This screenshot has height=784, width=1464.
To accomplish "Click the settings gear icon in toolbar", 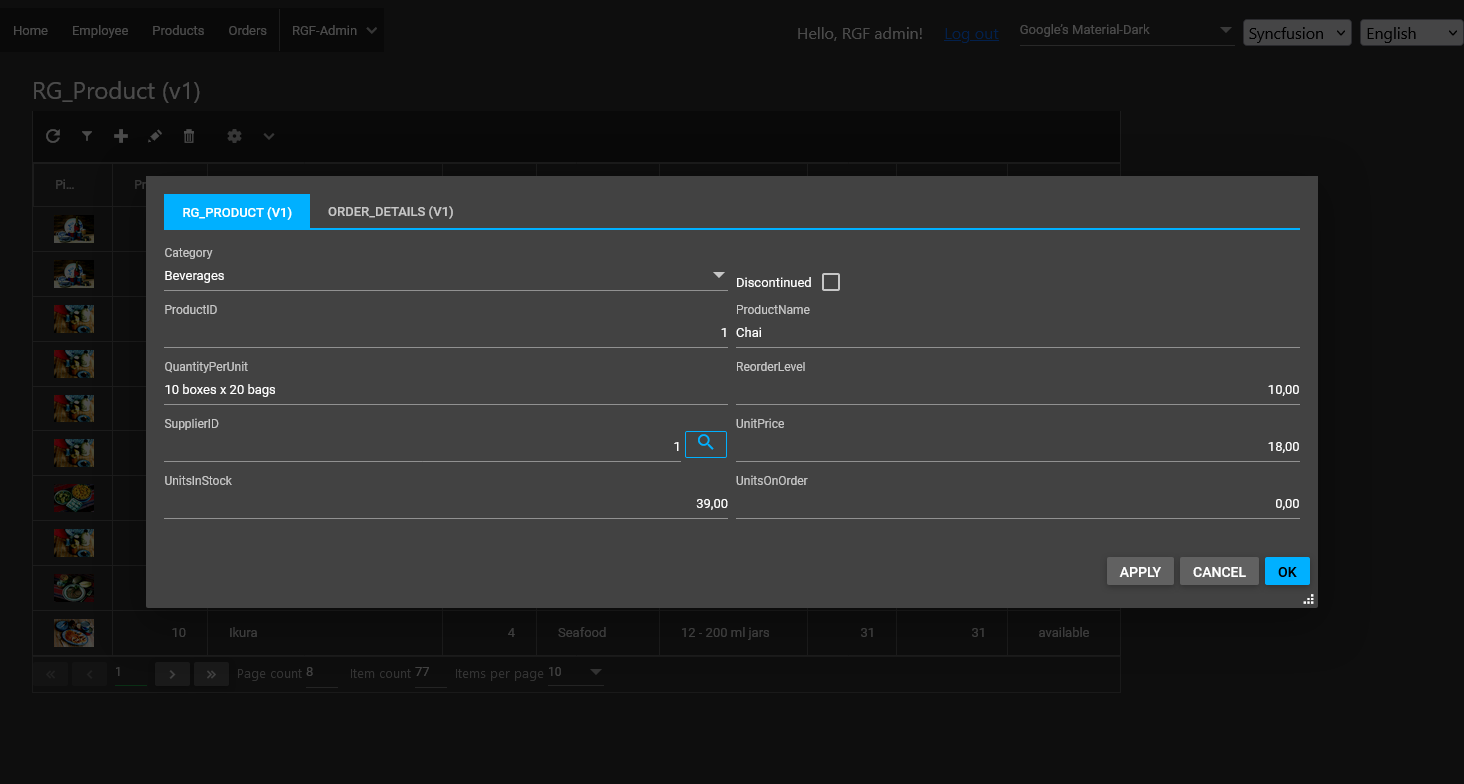I will pos(234,136).
